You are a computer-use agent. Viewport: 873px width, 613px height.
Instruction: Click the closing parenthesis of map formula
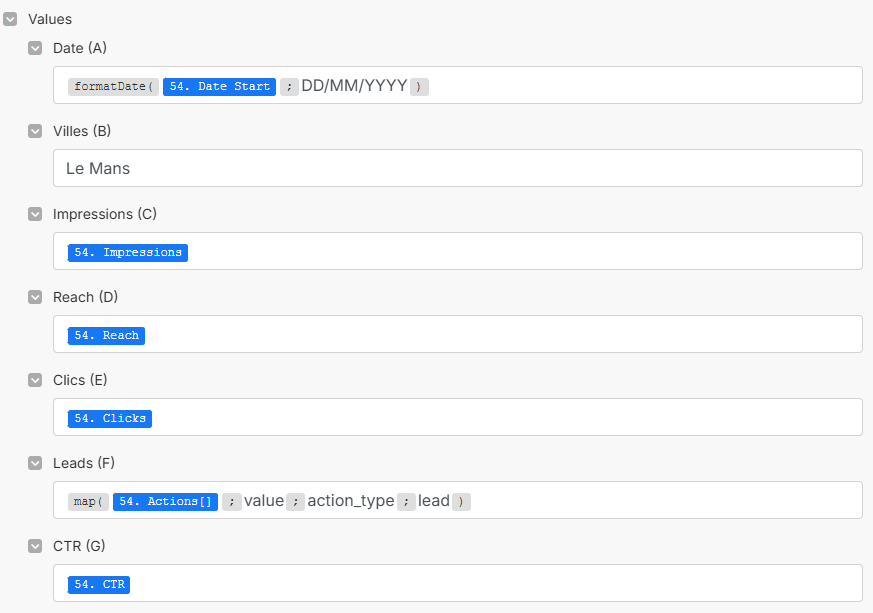462,502
